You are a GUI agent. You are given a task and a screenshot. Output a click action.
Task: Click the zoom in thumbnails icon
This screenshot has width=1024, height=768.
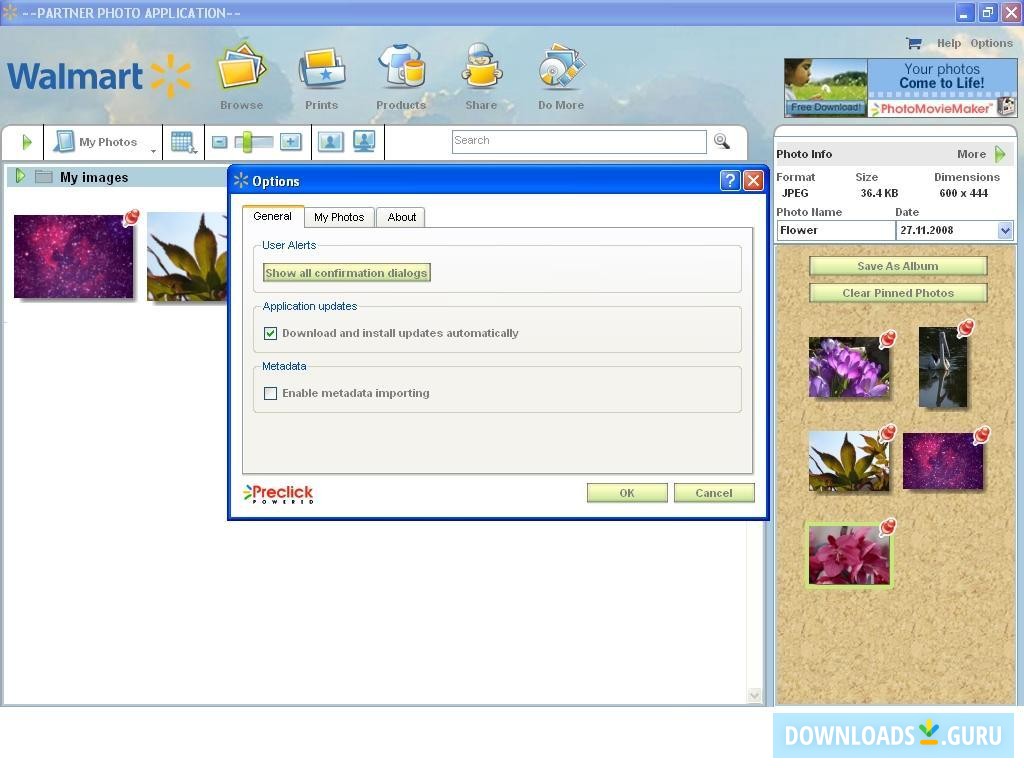pyautogui.click(x=291, y=142)
